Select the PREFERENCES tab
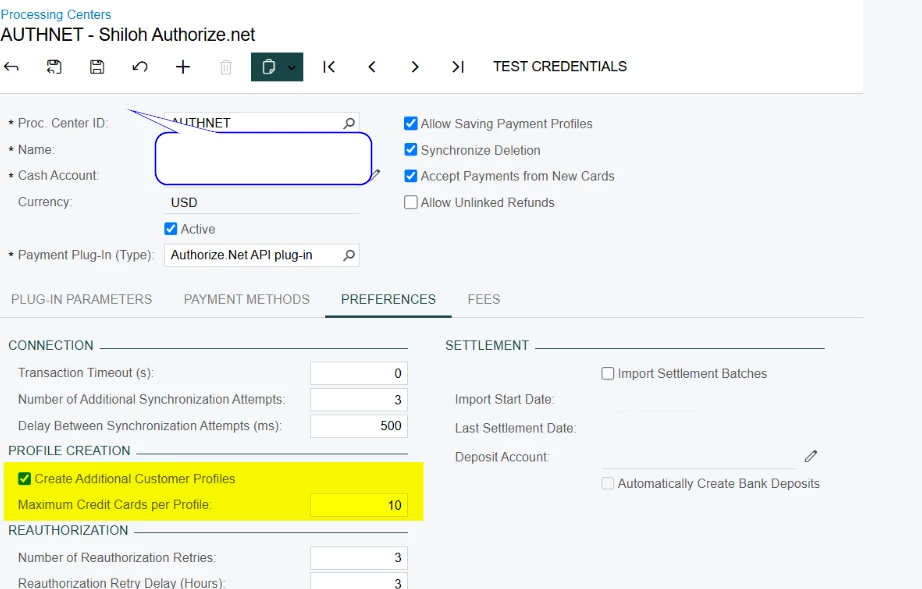 (x=388, y=299)
